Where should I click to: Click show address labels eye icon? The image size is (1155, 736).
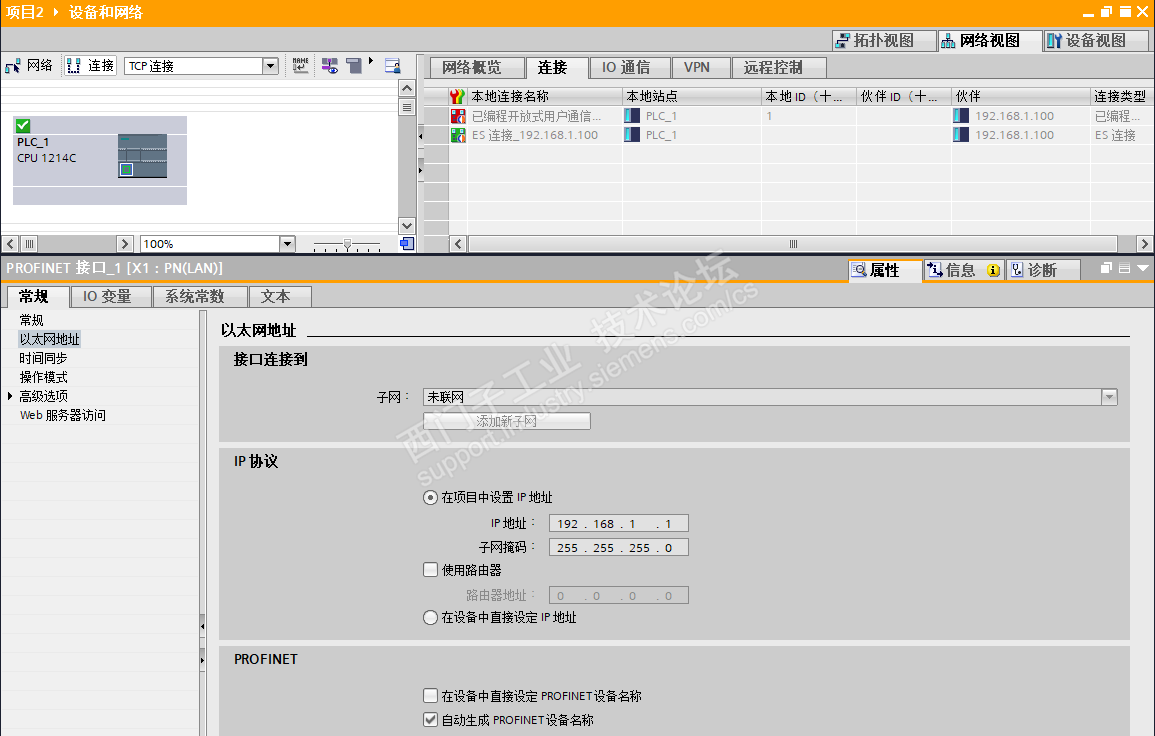click(x=329, y=66)
